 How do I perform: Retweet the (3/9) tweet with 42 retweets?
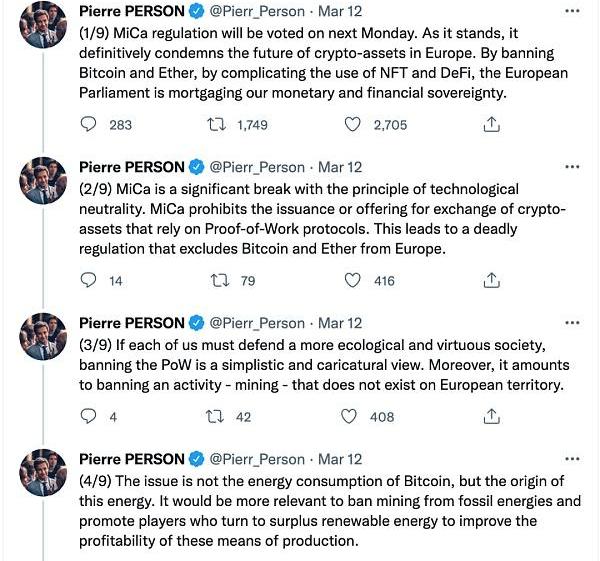tap(215, 416)
